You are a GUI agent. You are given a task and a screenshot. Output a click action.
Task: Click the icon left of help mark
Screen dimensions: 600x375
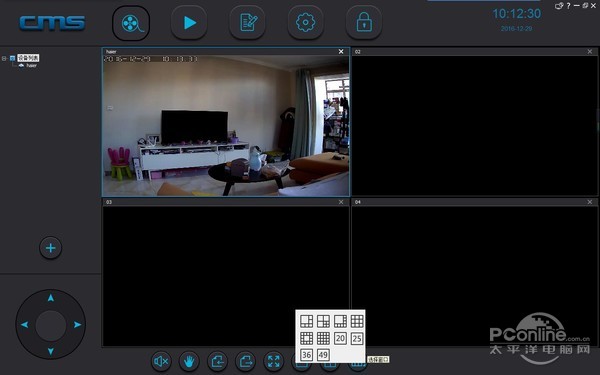tap(559, 6)
